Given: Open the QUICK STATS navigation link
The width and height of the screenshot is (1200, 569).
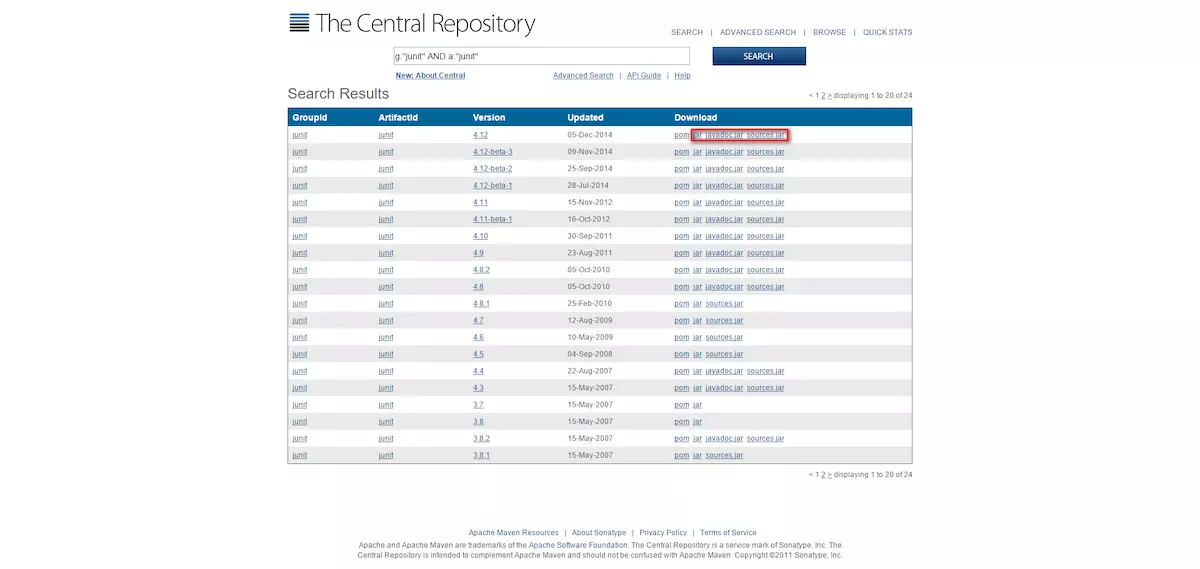Looking at the screenshot, I should (888, 32).
